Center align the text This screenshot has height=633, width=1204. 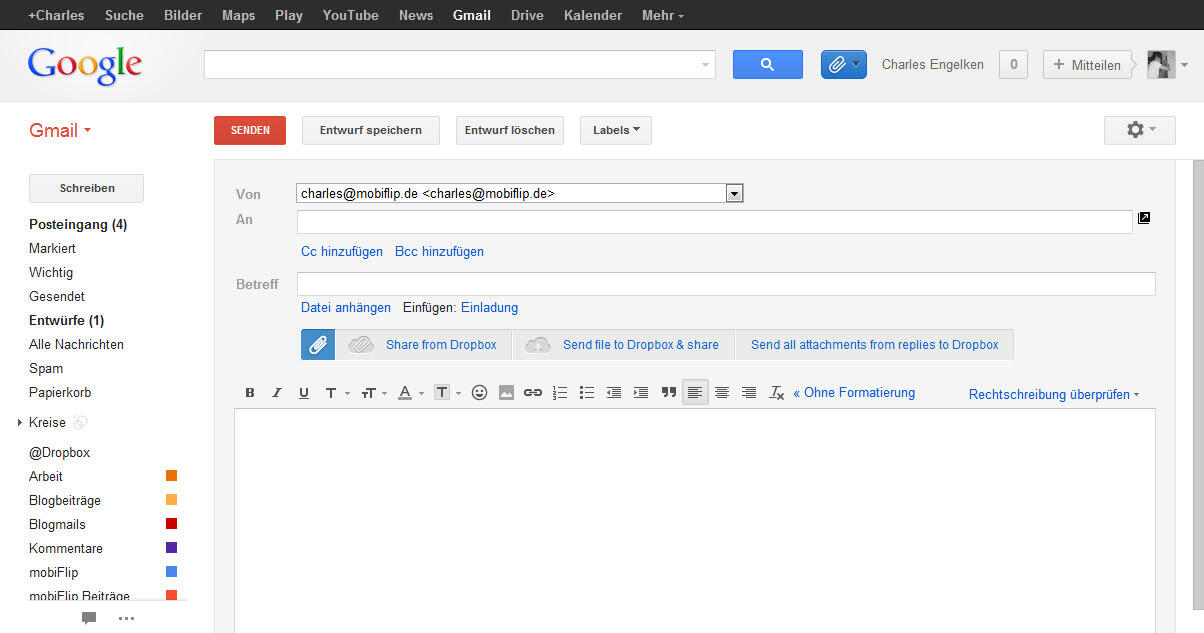pos(722,393)
